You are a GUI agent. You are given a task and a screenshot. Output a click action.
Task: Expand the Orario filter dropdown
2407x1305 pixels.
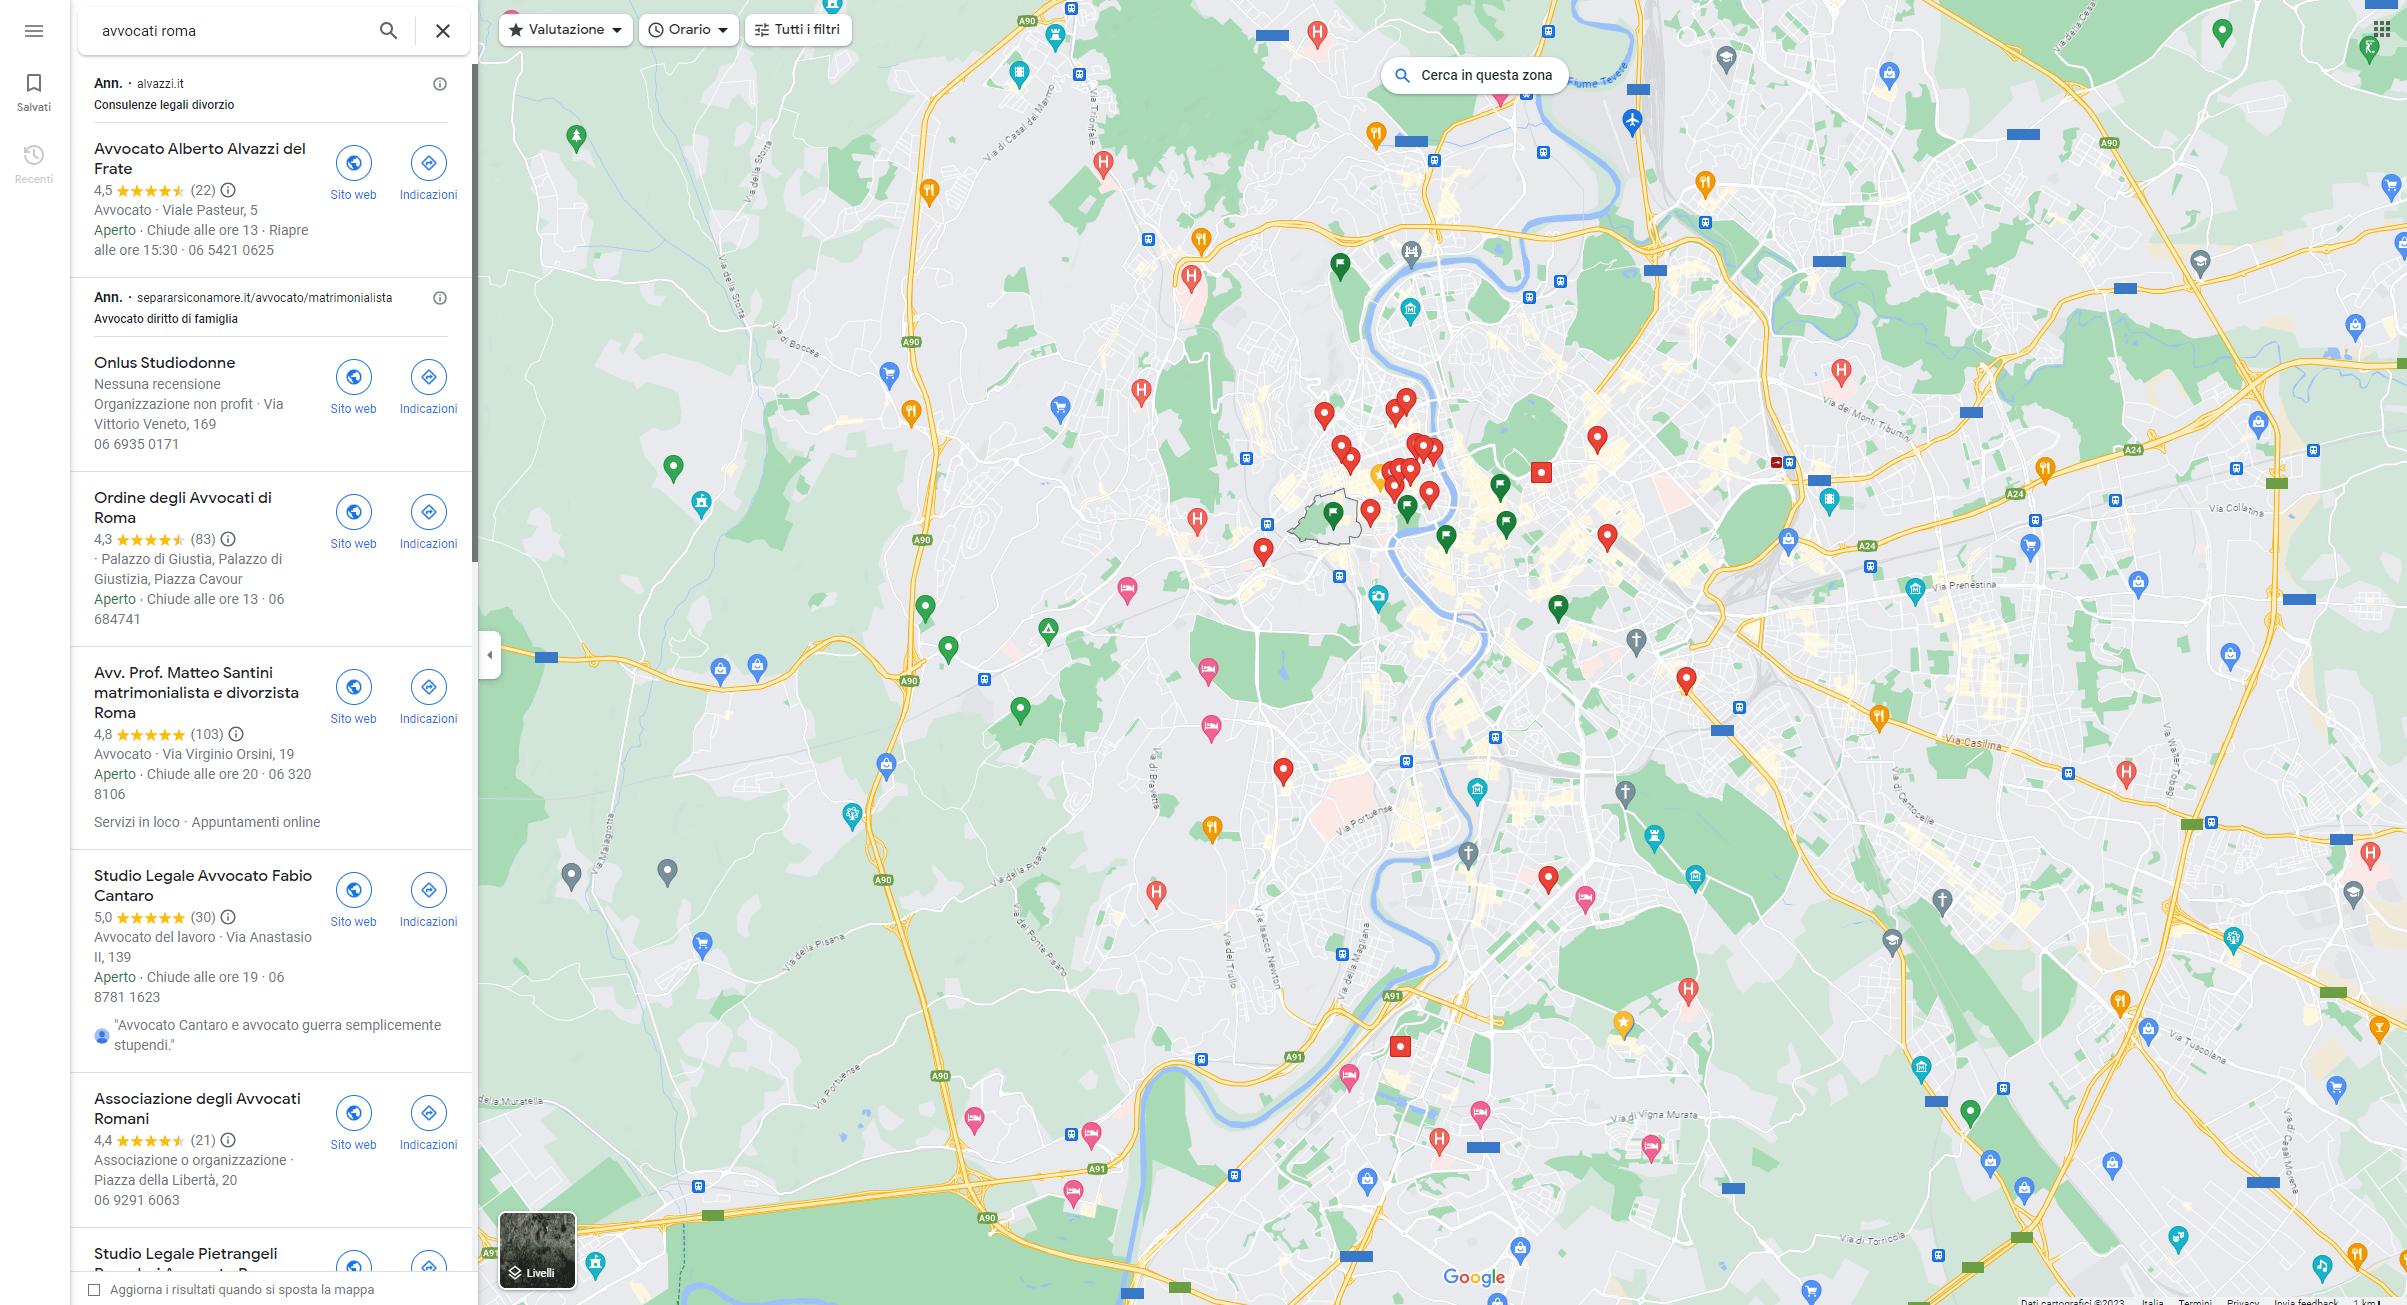pos(688,30)
